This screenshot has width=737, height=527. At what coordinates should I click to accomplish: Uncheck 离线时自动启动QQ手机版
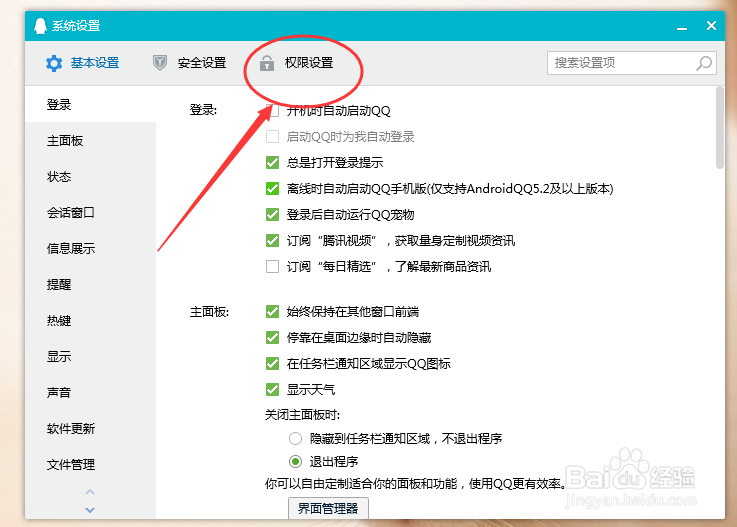(x=273, y=189)
